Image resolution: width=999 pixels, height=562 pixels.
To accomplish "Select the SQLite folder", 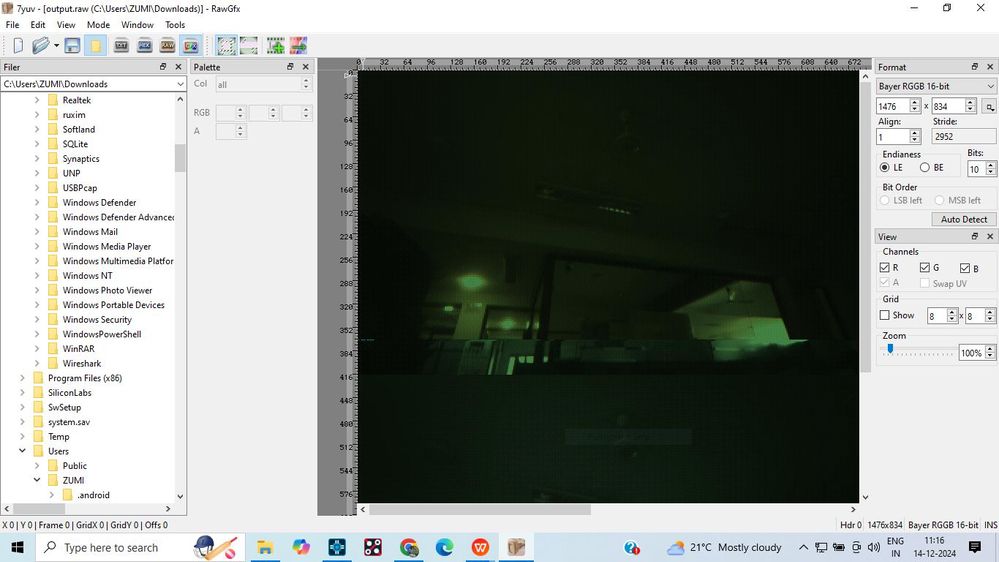I will [x=75, y=144].
